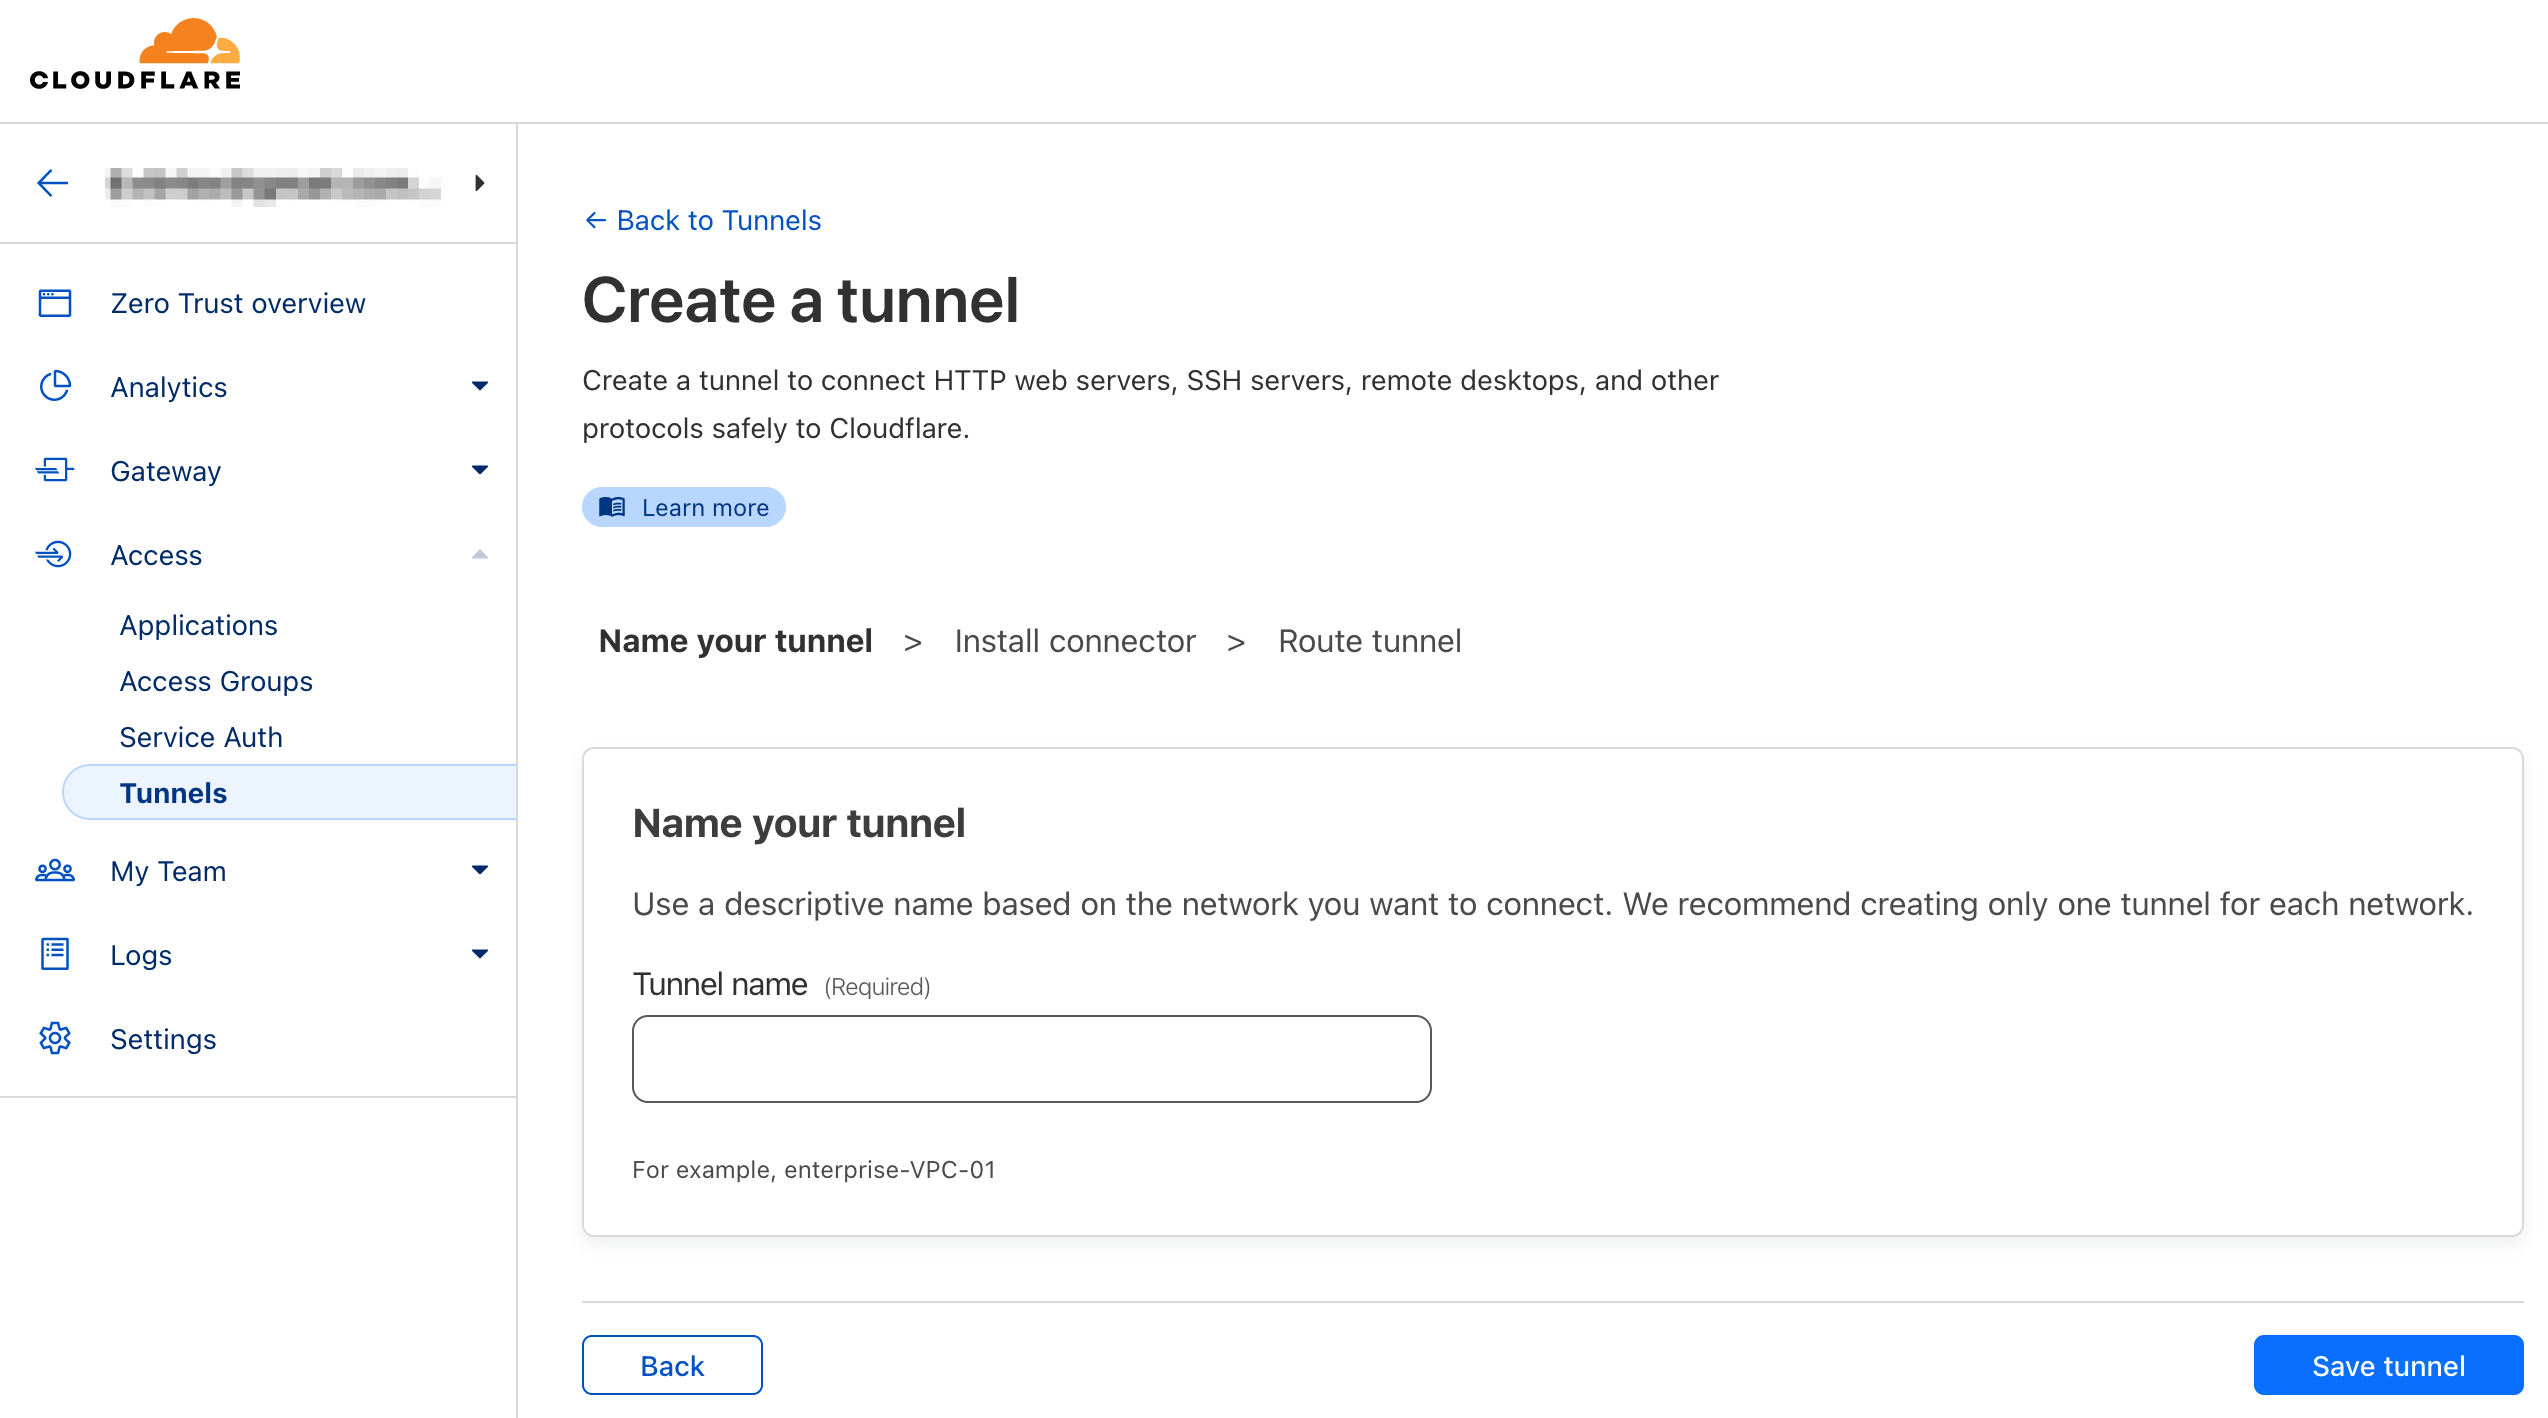Click the Save tunnel button

[2388, 1365]
